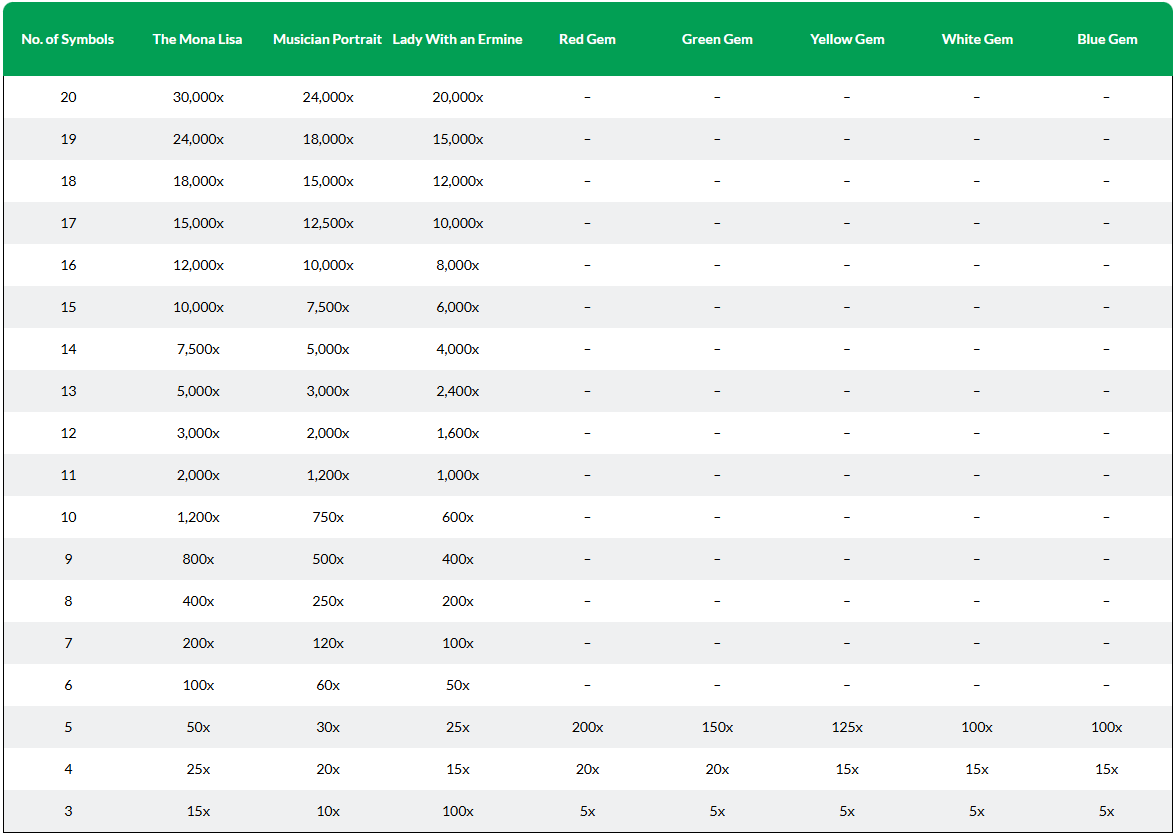Click Mona Lisa's 50x in row 5
The width and height of the screenshot is (1176, 835).
(x=198, y=728)
